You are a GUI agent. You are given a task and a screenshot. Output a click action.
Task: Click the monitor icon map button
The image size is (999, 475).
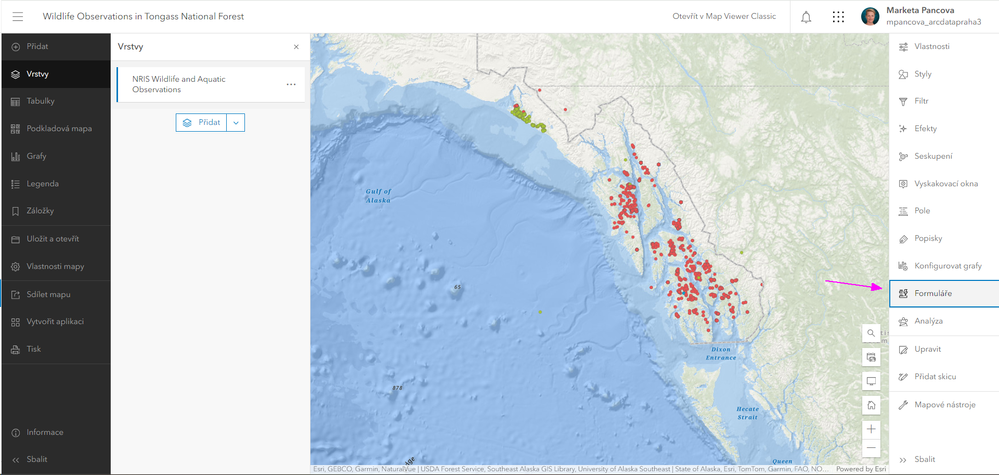pos(871,381)
